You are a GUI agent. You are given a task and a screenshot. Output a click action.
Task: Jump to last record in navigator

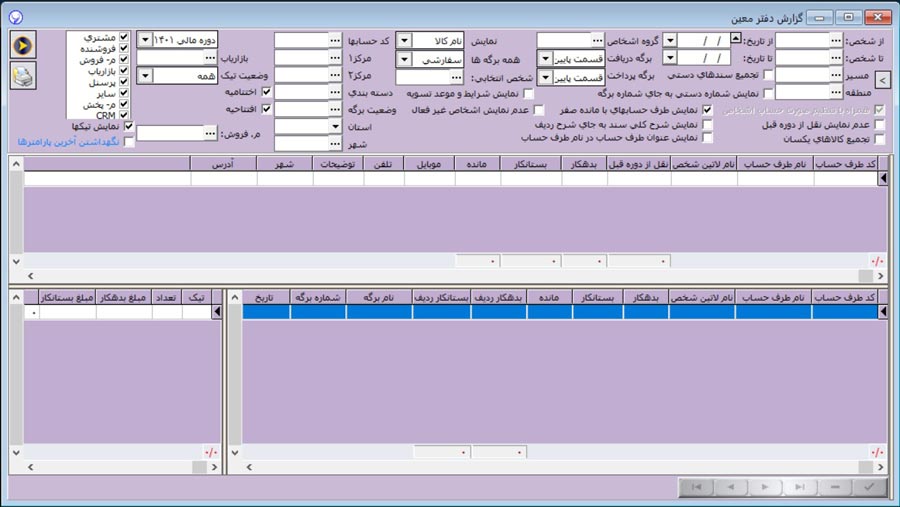[x=800, y=487]
